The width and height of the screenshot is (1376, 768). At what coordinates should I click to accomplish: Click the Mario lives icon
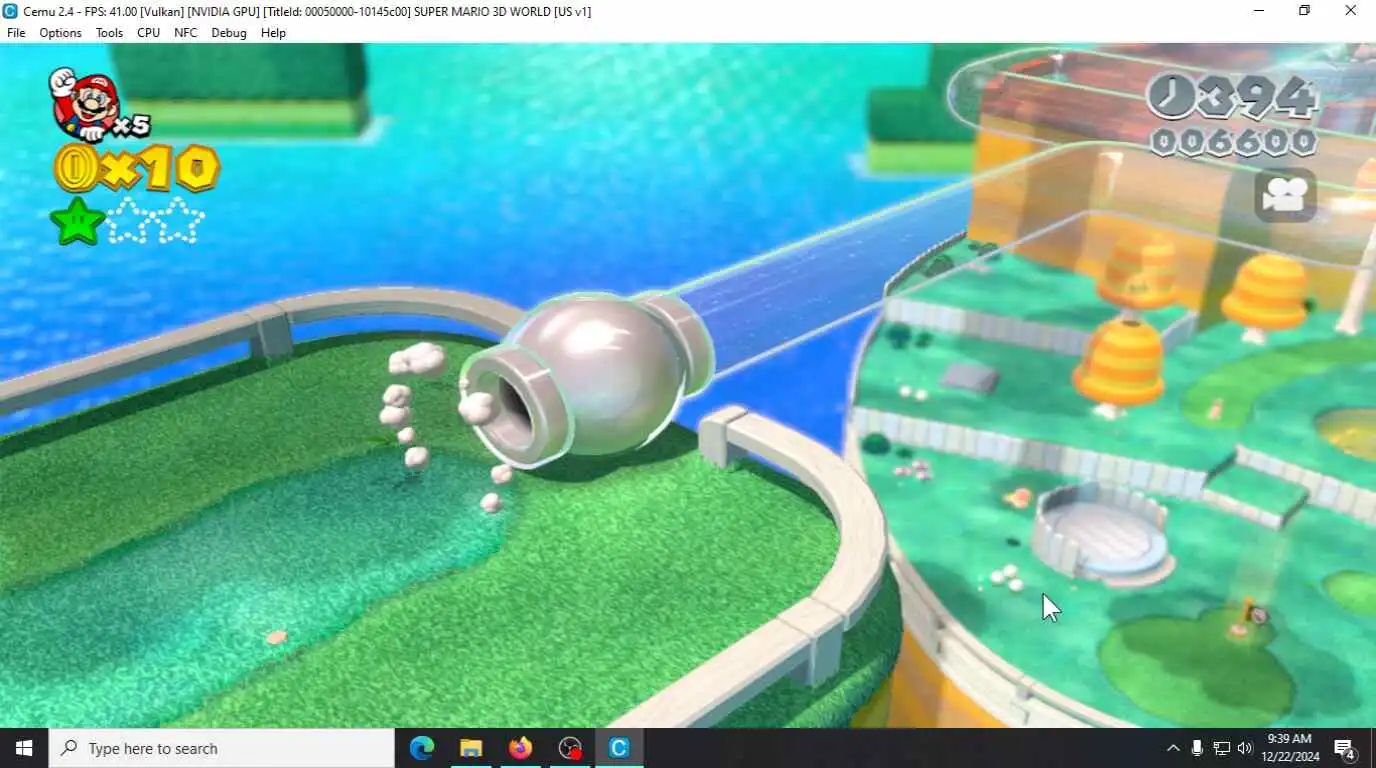click(84, 104)
